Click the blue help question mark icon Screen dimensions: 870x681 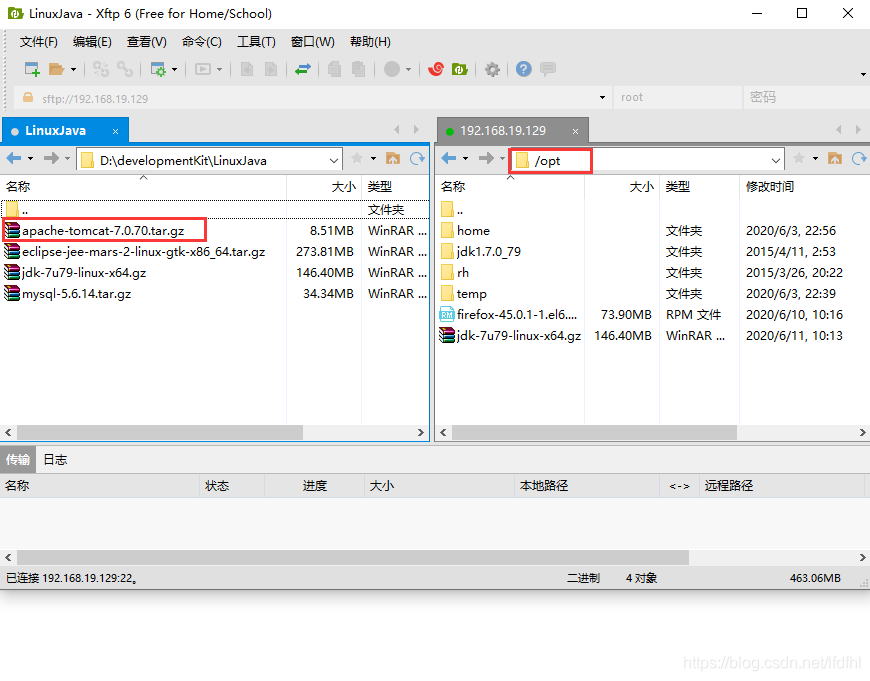pos(524,69)
